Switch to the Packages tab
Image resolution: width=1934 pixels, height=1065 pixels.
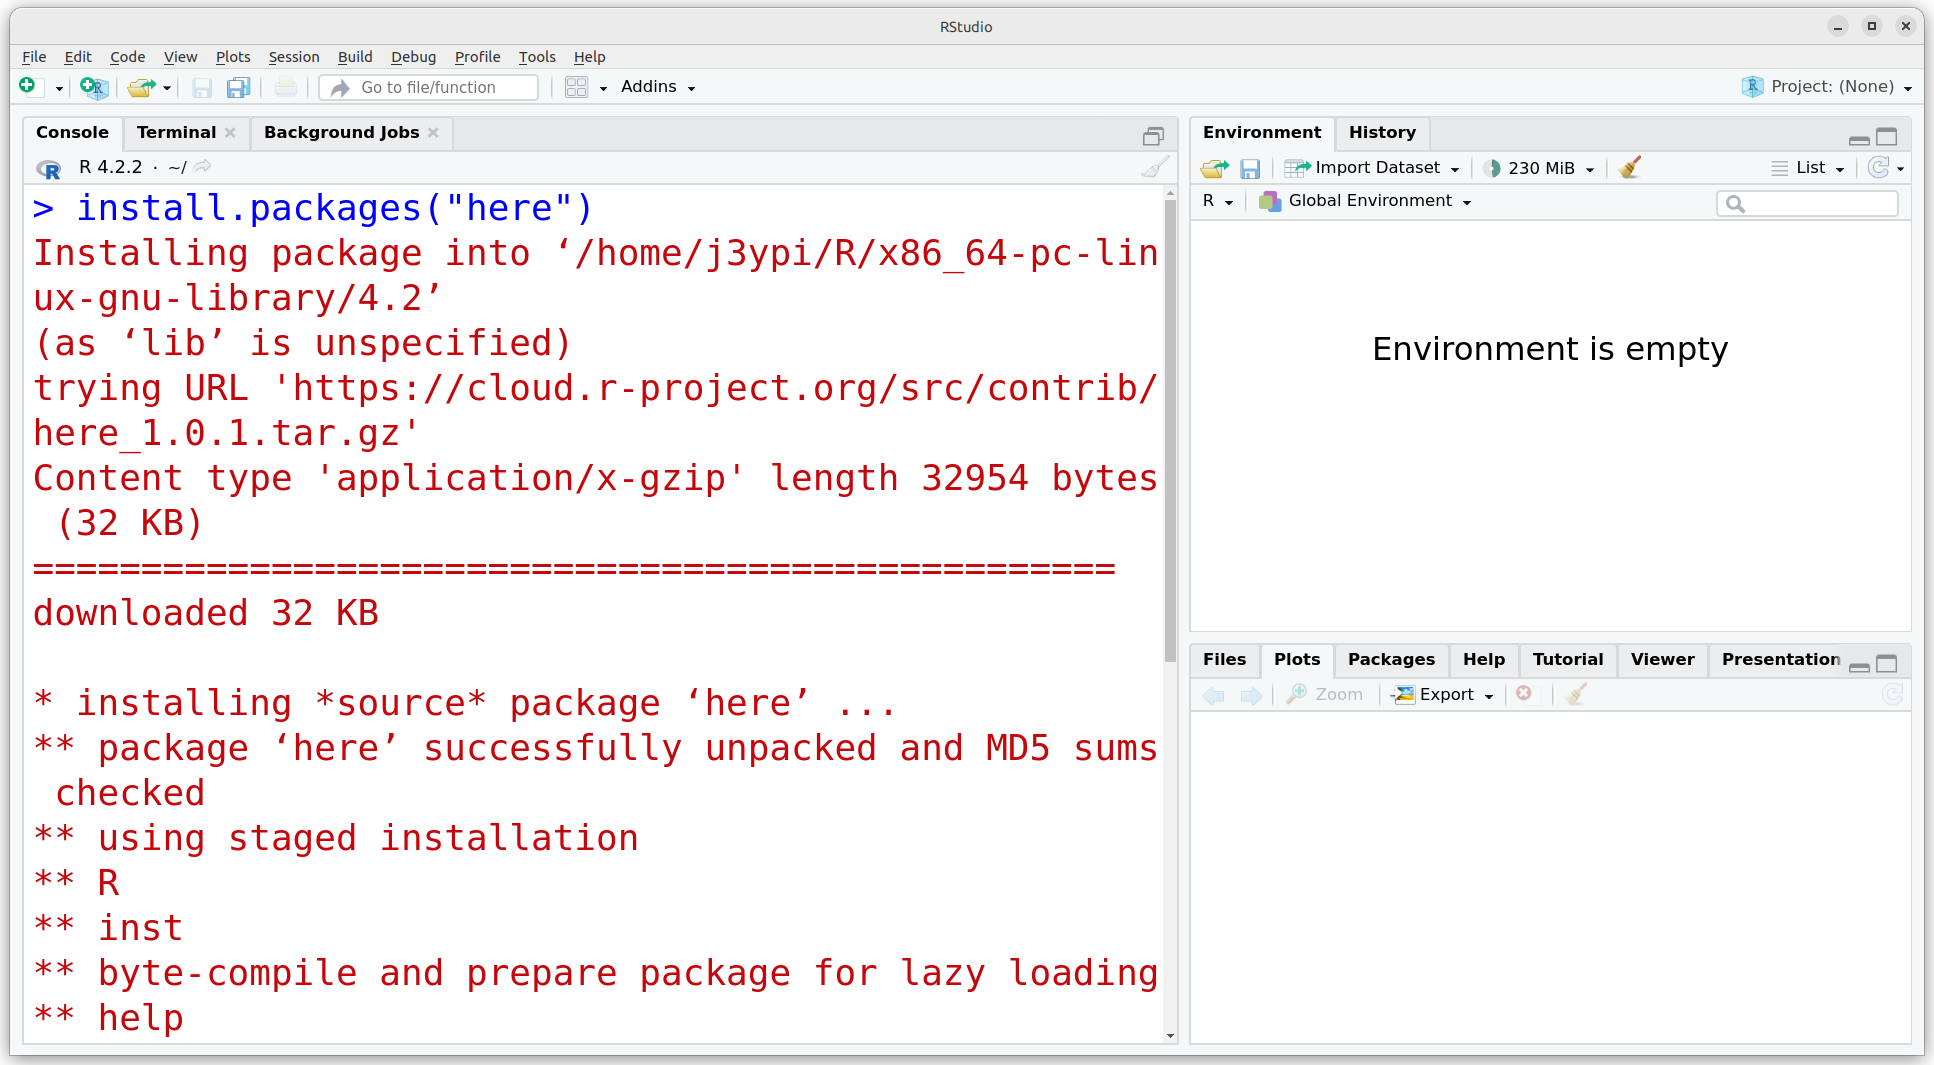click(1391, 660)
